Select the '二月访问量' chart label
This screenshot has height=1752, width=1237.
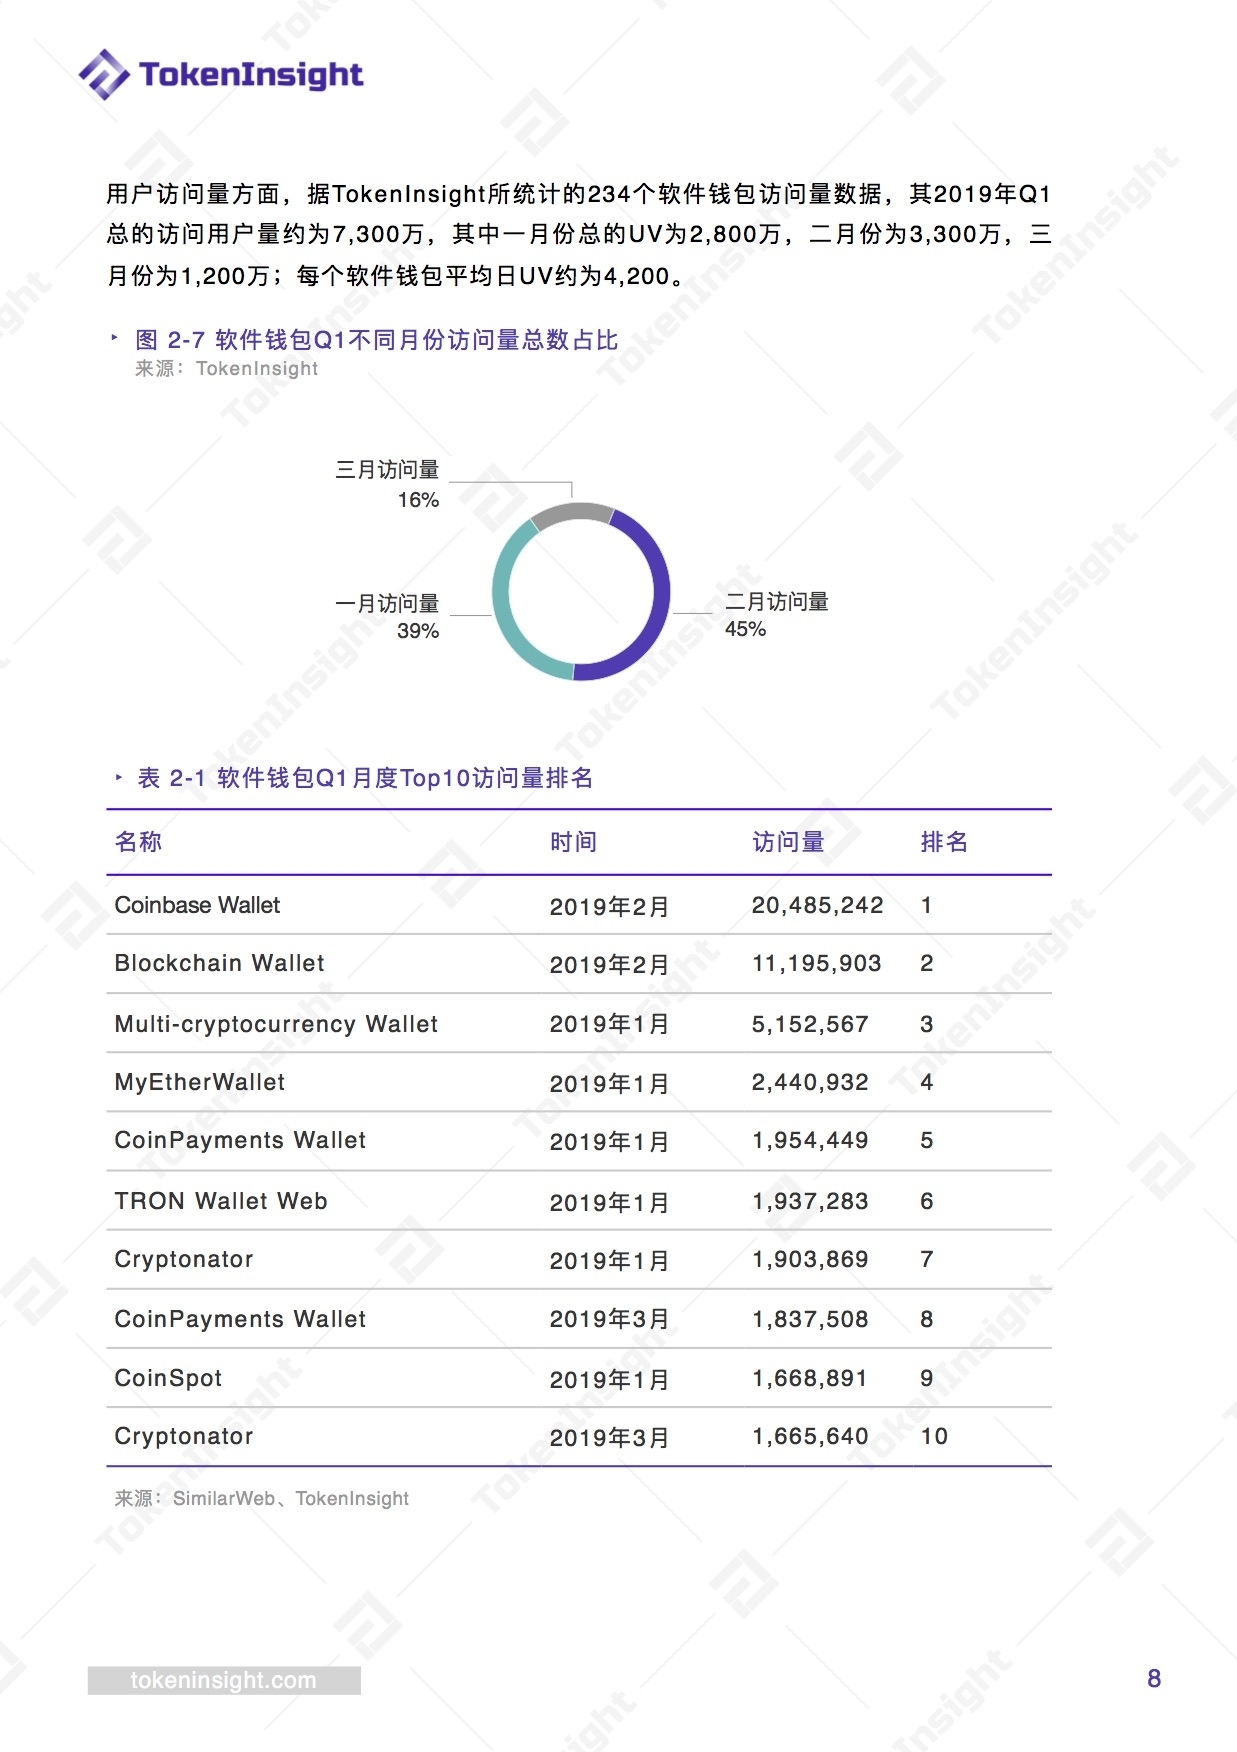point(777,601)
